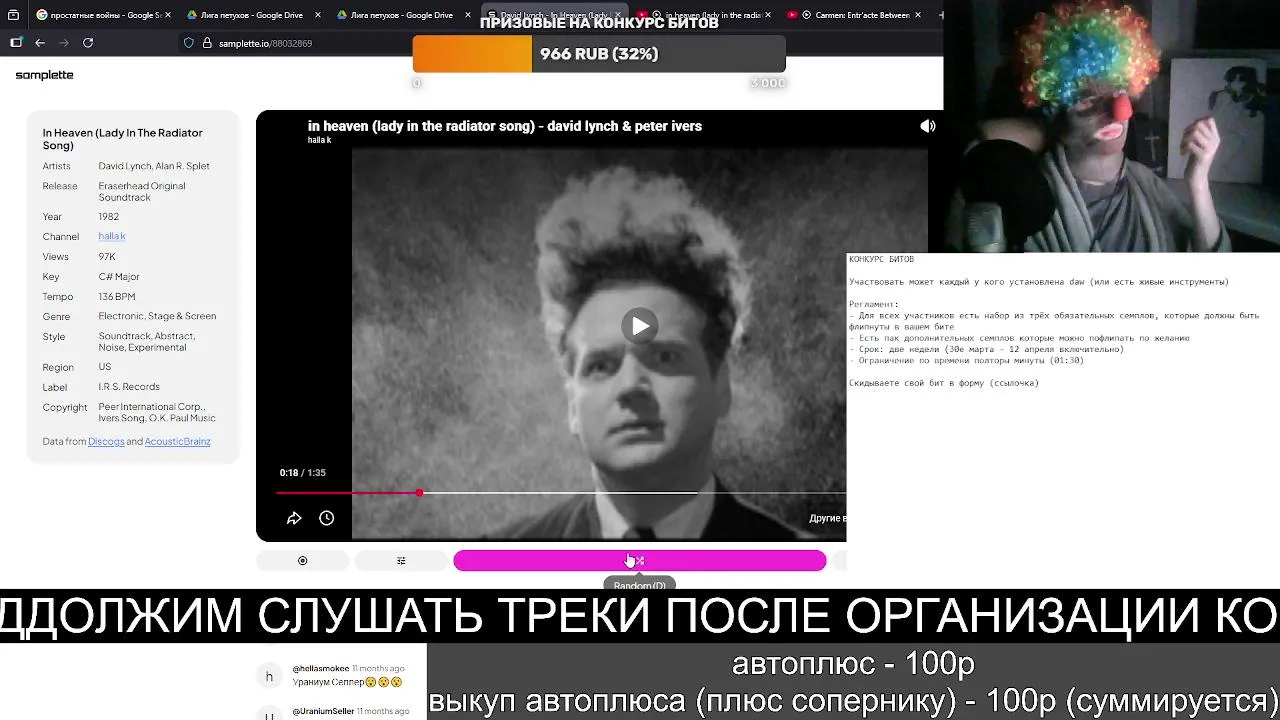Seek using the red video progress bar

561,493
